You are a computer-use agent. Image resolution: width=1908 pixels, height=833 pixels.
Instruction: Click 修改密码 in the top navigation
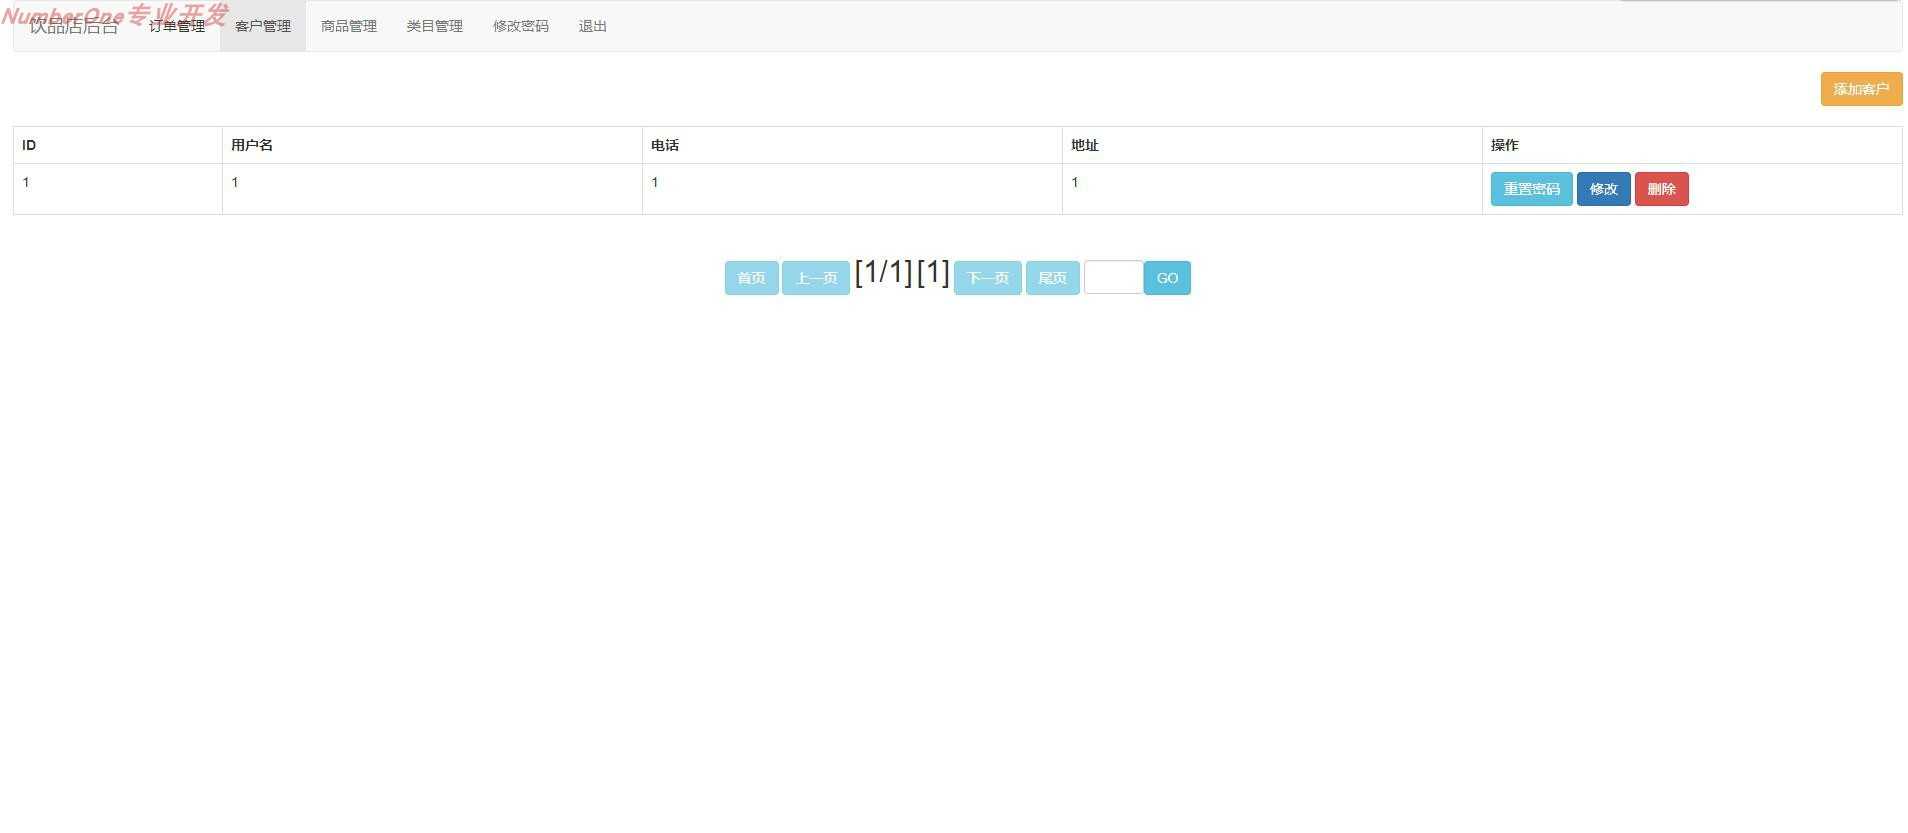click(521, 26)
